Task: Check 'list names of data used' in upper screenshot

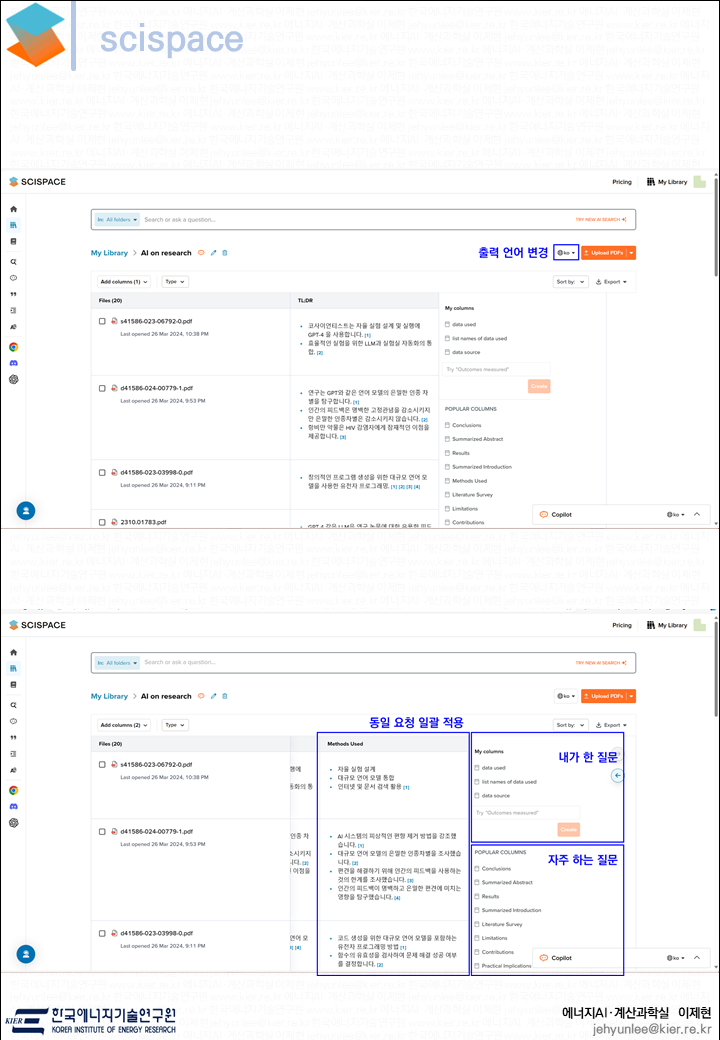Action: [x=448, y=338]
